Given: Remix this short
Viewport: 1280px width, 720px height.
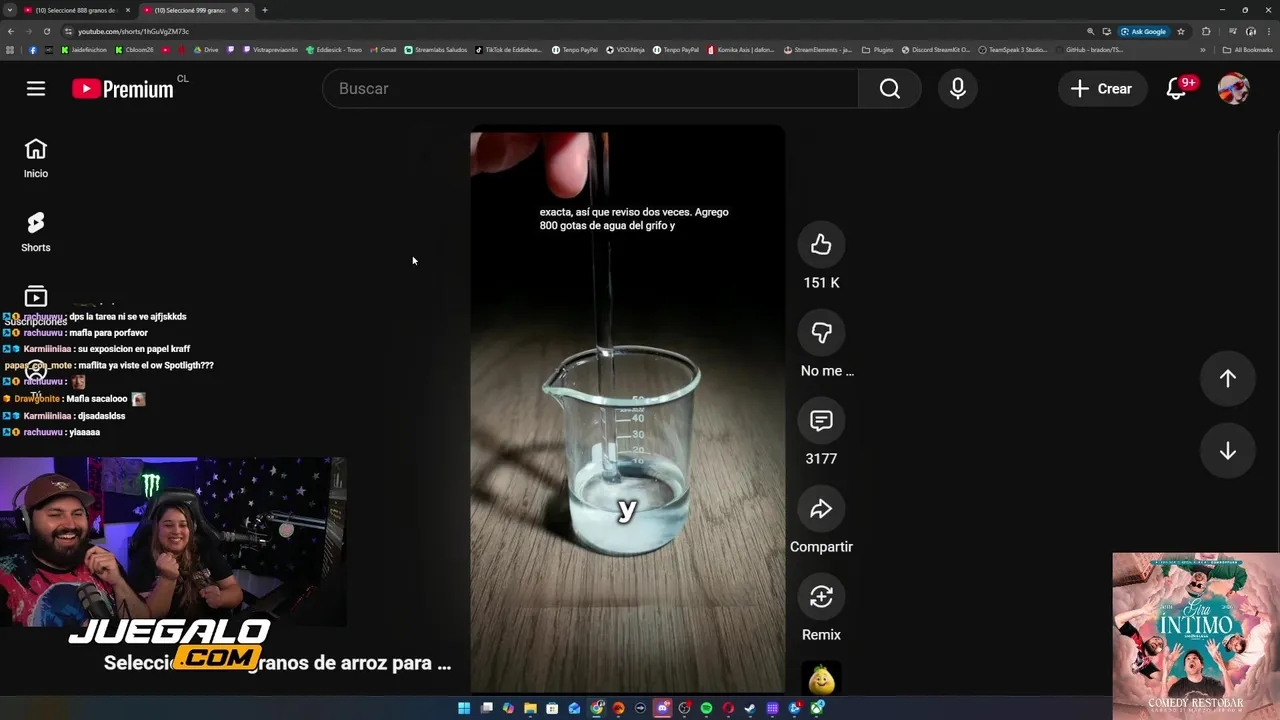Looking at the screenshot, I should pos(821,597).
